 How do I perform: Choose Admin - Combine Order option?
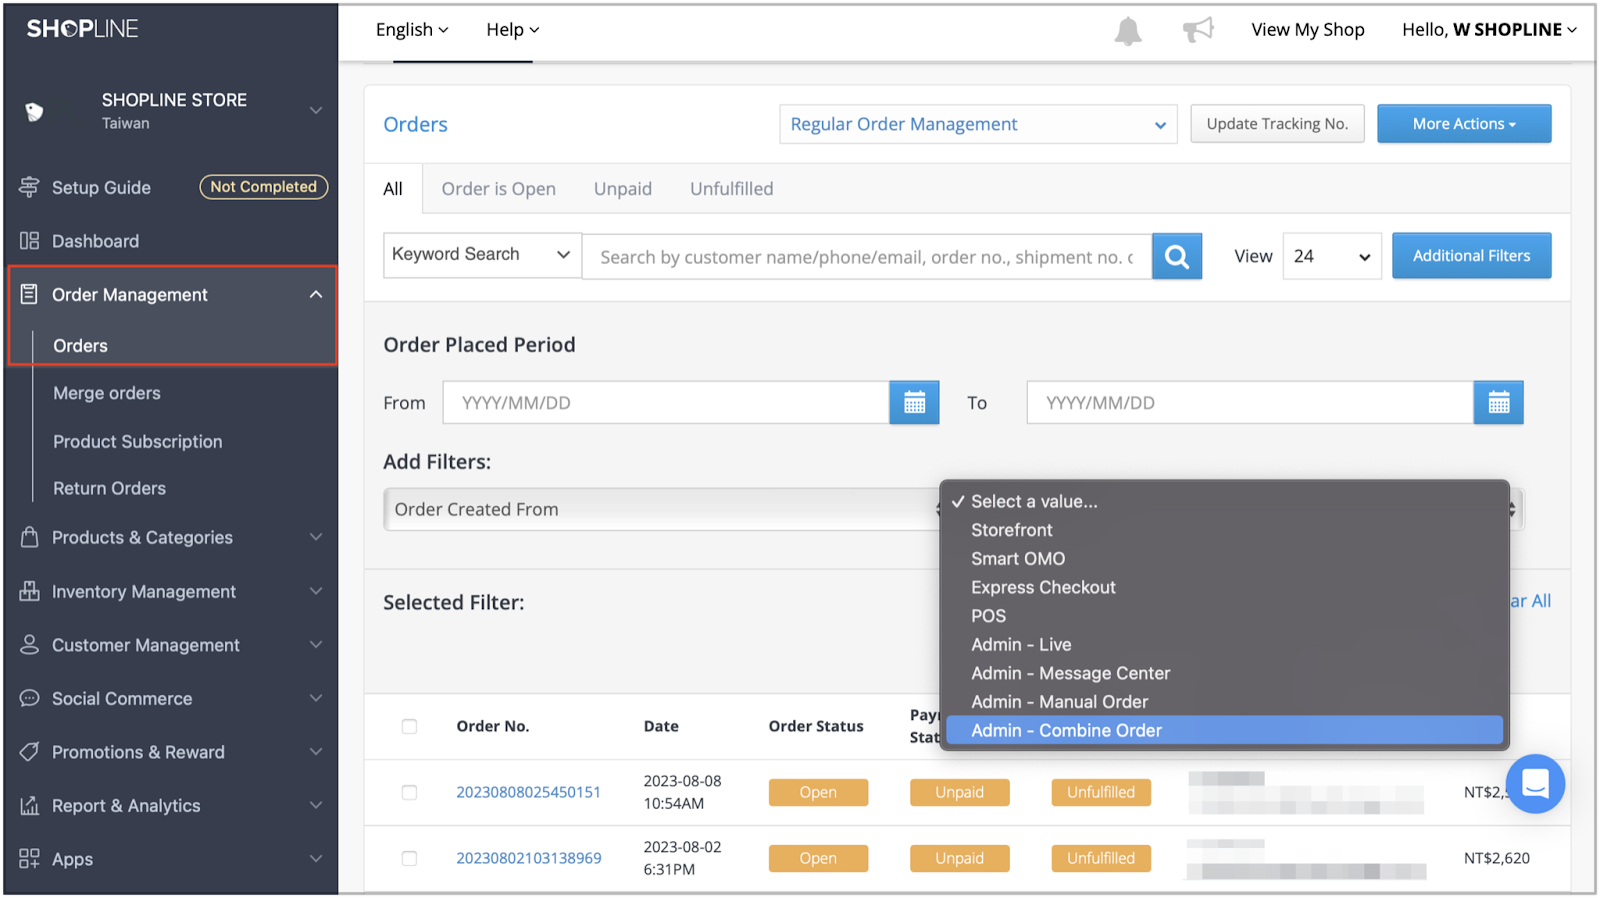(x=1223, y=731)
